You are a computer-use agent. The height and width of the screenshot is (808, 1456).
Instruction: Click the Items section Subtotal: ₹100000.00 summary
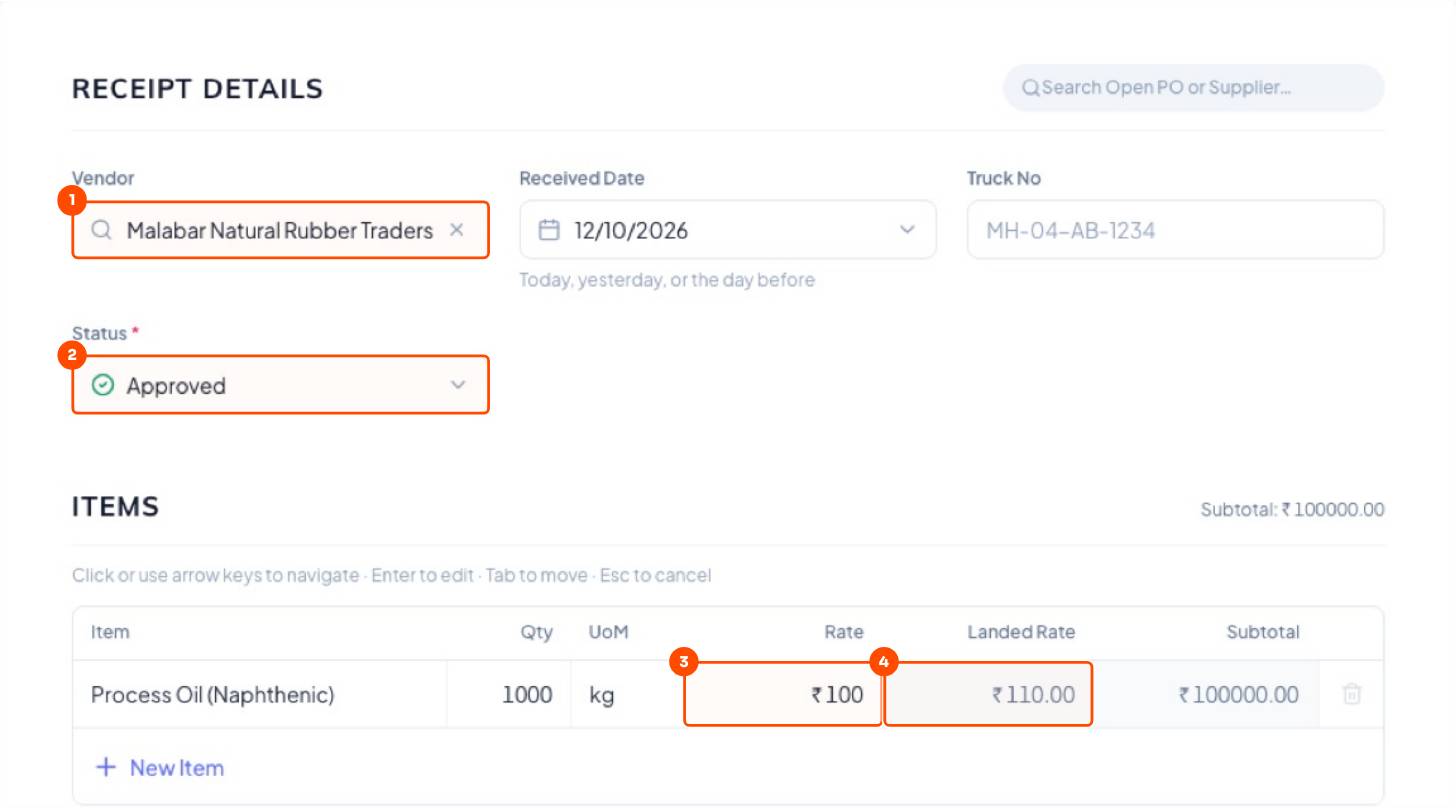(x=1292, y=510)
